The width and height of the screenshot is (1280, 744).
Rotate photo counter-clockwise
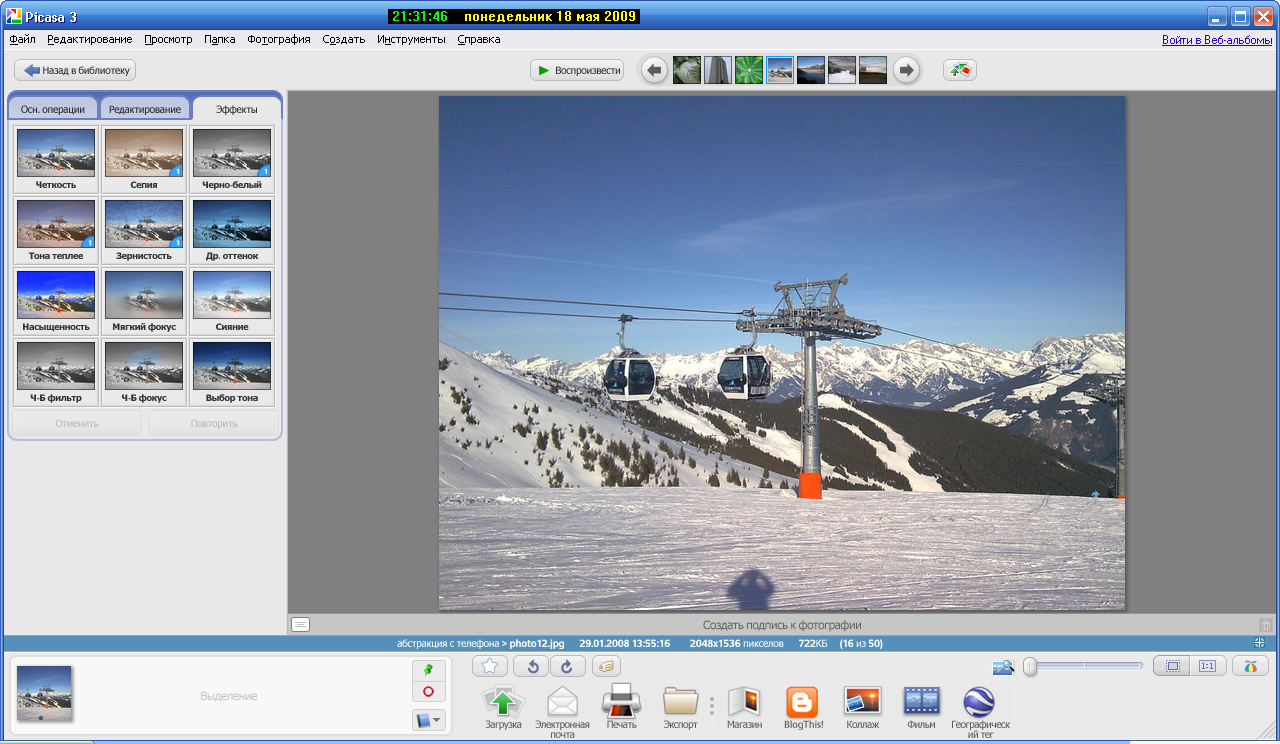(531, 666)
